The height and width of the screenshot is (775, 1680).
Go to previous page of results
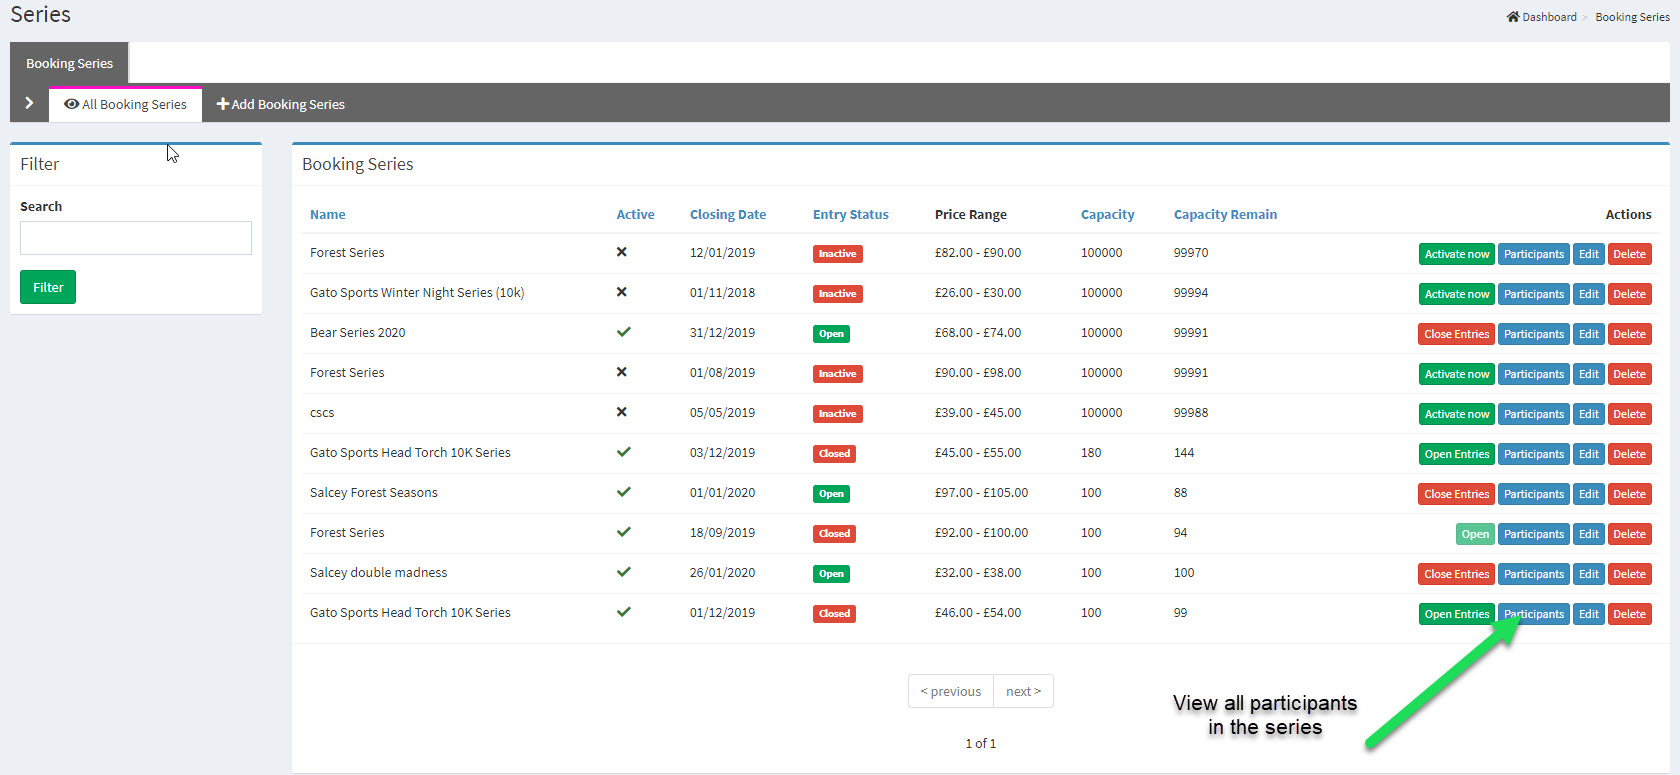pos(950,691)
